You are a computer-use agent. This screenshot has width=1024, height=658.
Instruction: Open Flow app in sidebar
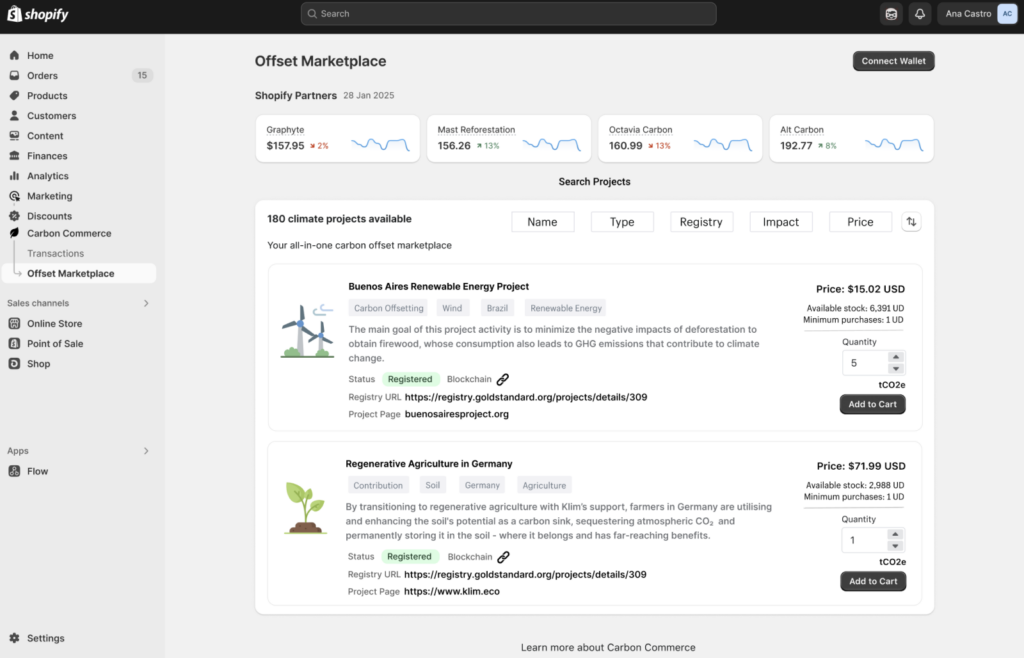[37, 471]
